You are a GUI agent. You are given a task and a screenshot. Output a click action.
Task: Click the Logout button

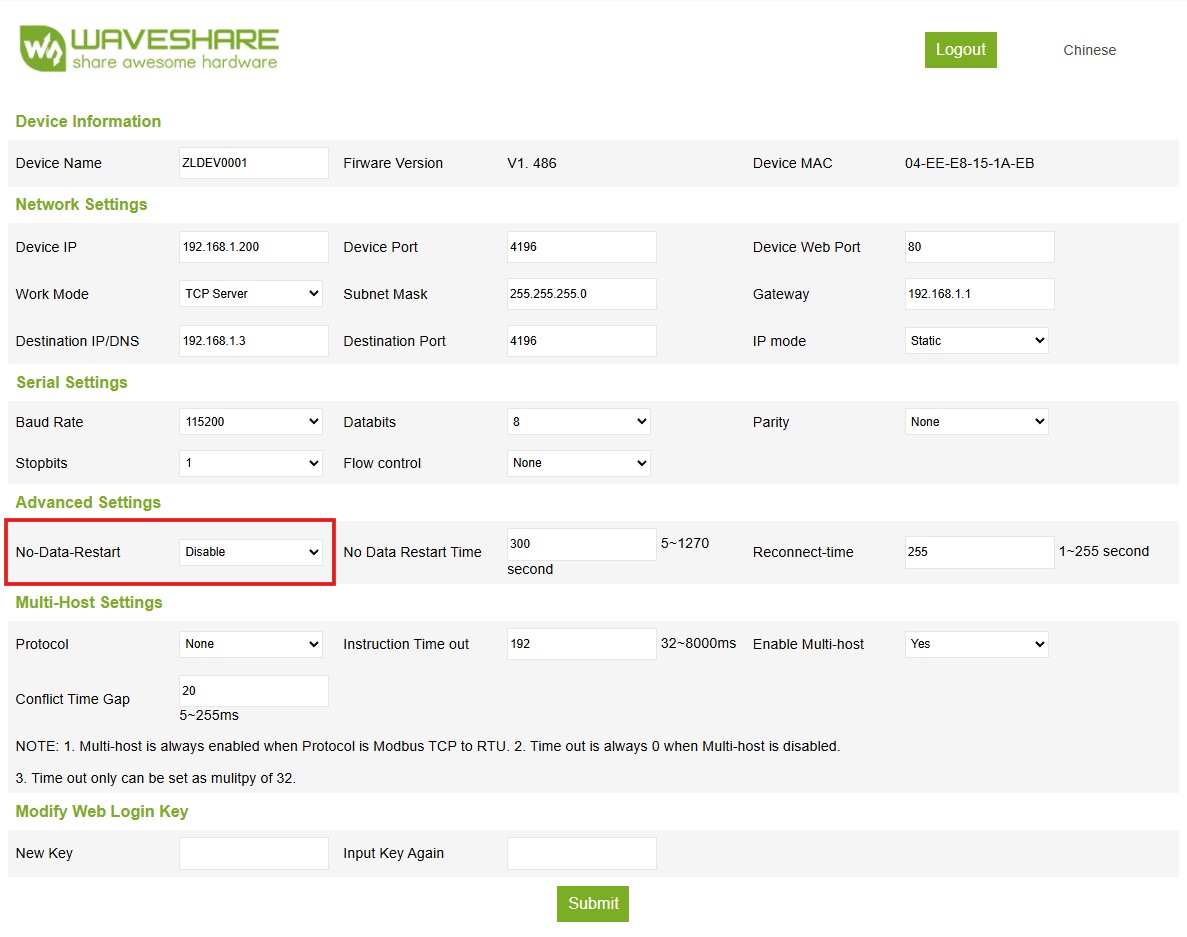[960, 49]
